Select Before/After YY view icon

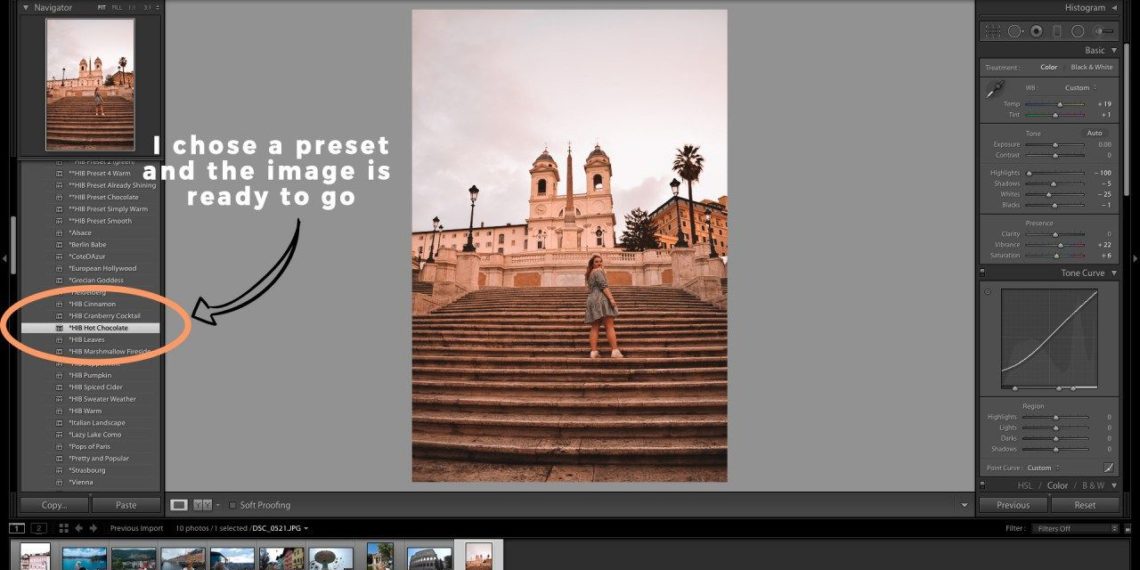pyautogui.click(x=202, y=505)
